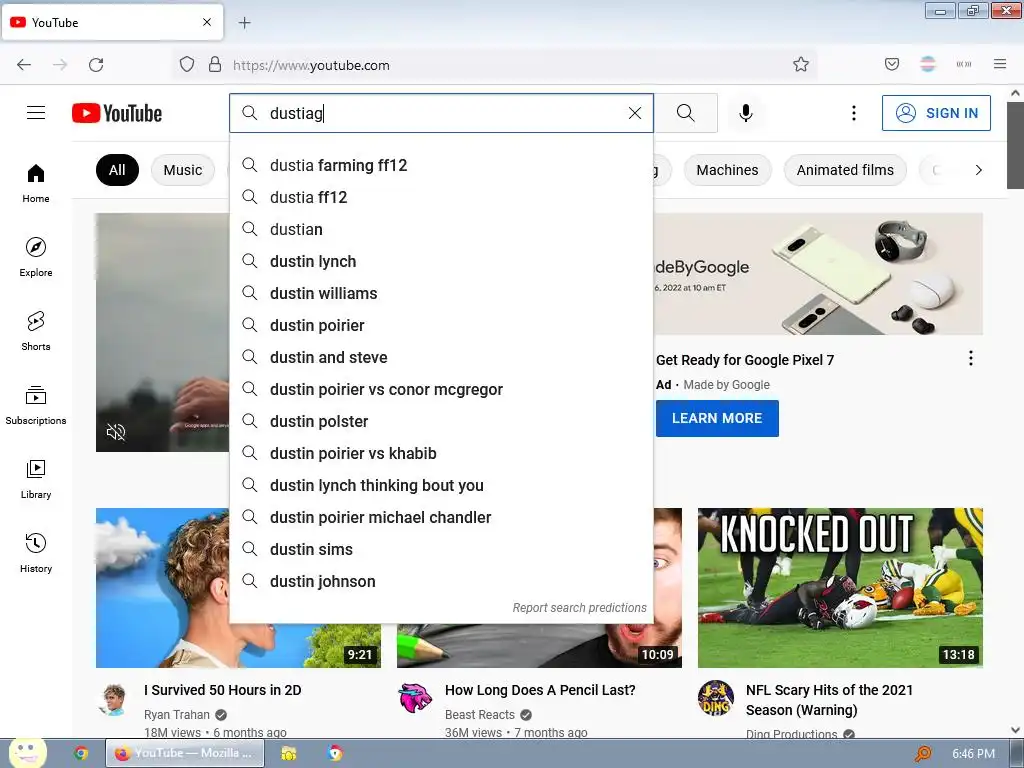Open Library in the sidebar
Image resolution: width=1024 pixels, height=768 pixels.
pyautogui.click(x=36, y=479)
